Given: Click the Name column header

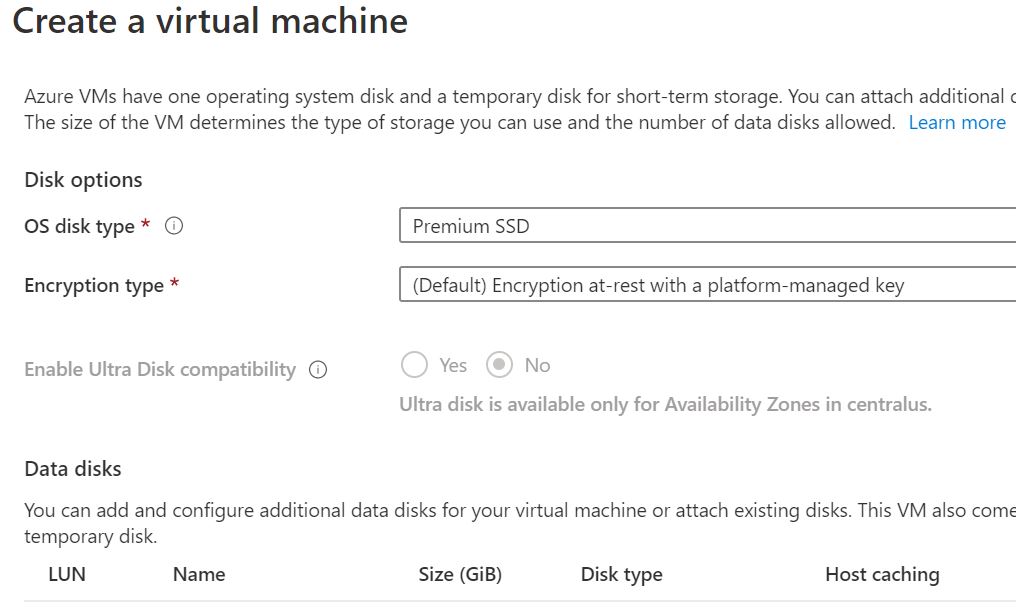Looking at the screenshot, I should pos(199,574).
